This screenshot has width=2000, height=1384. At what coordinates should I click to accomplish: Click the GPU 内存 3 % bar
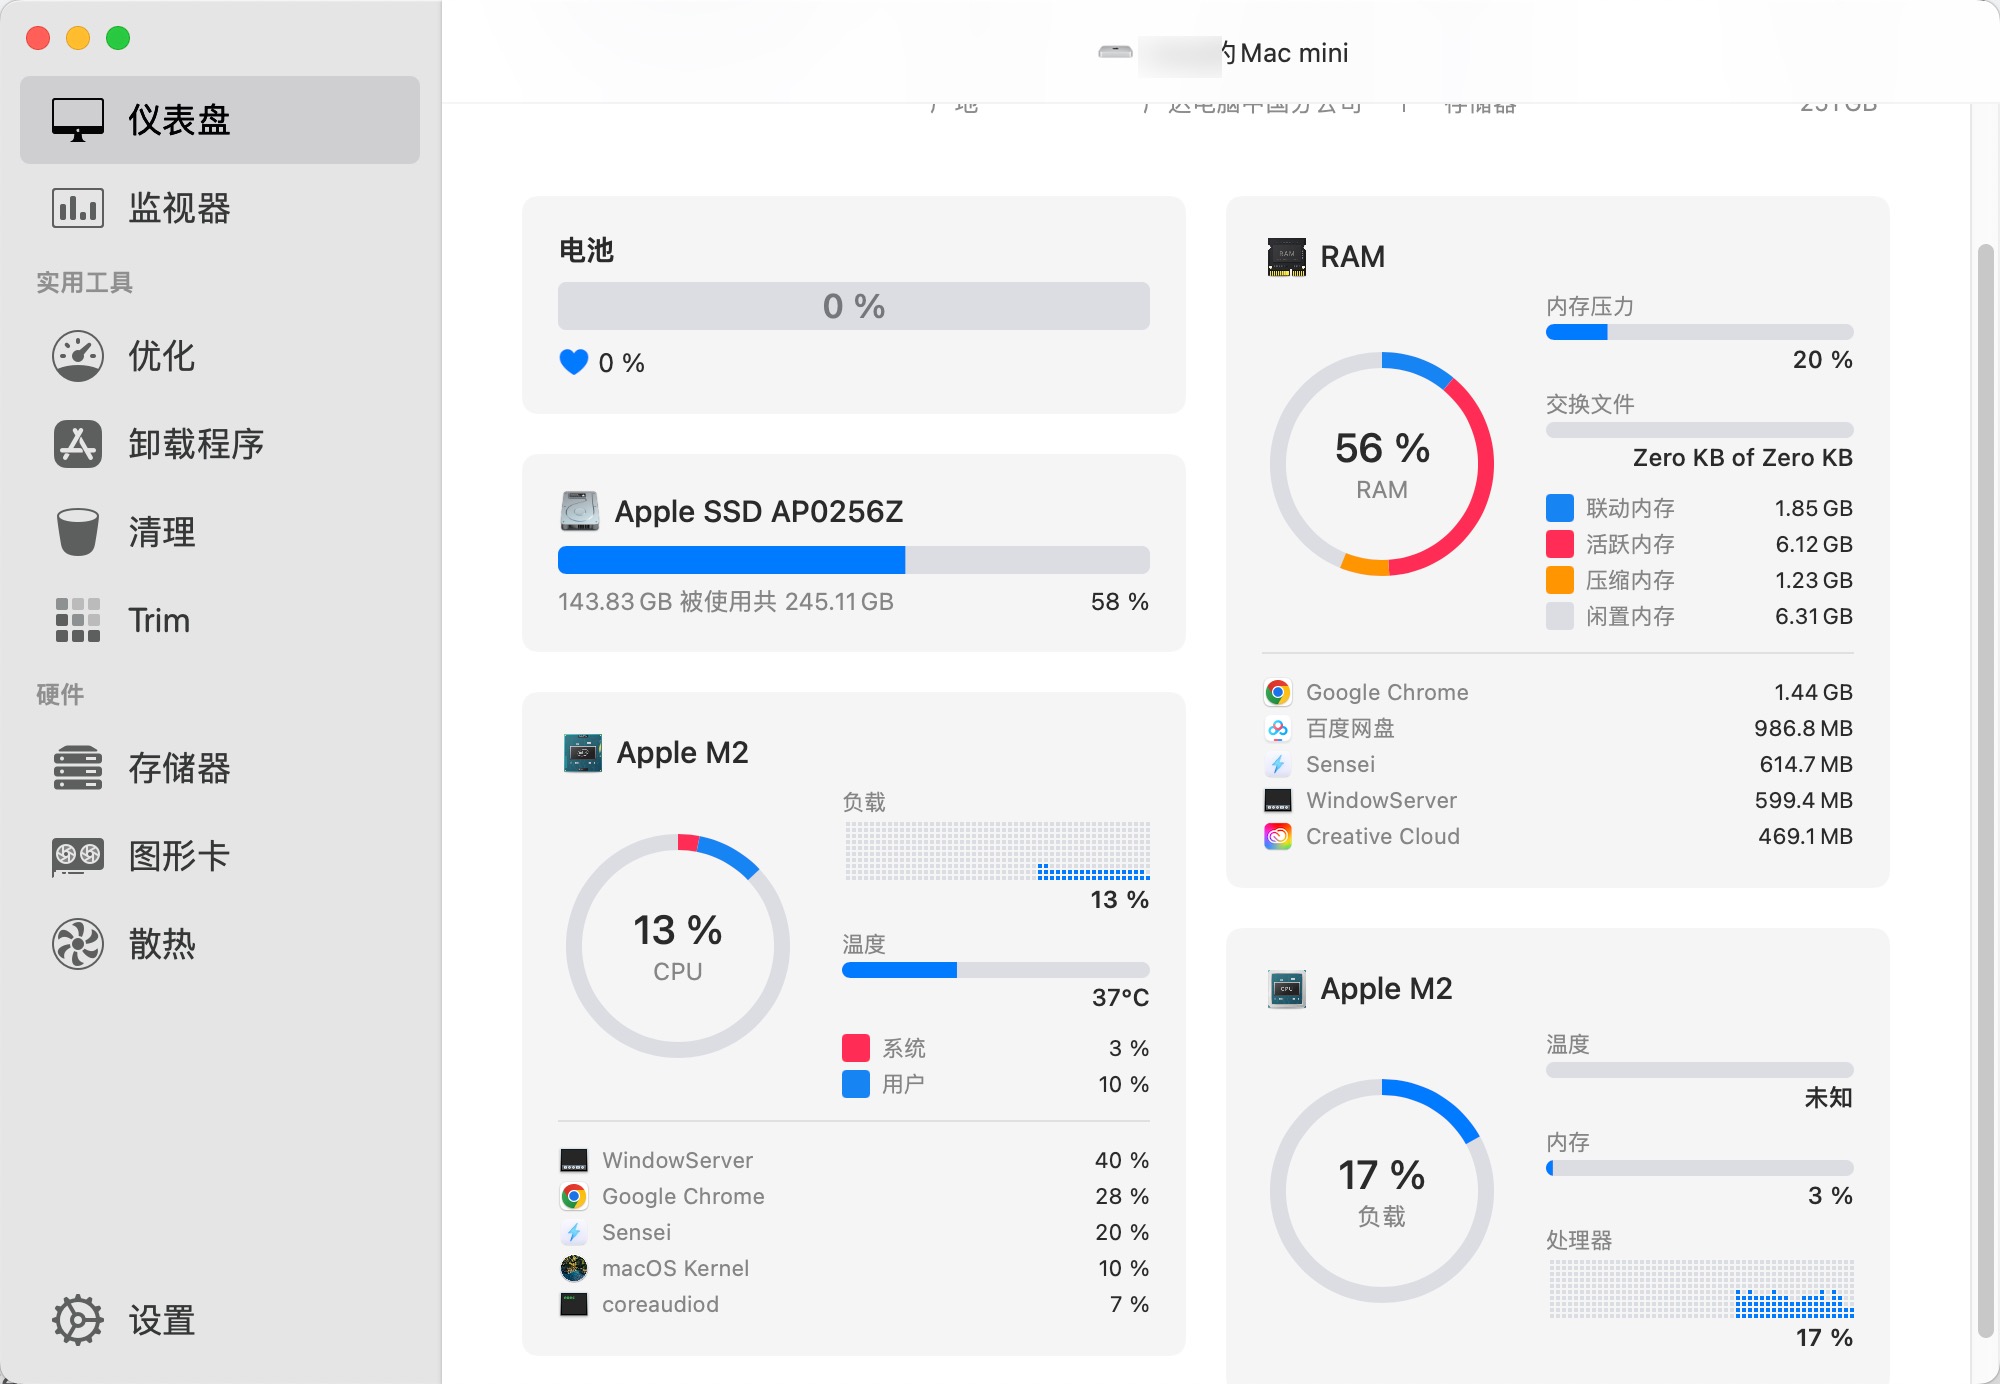tap(1700, 1168)
